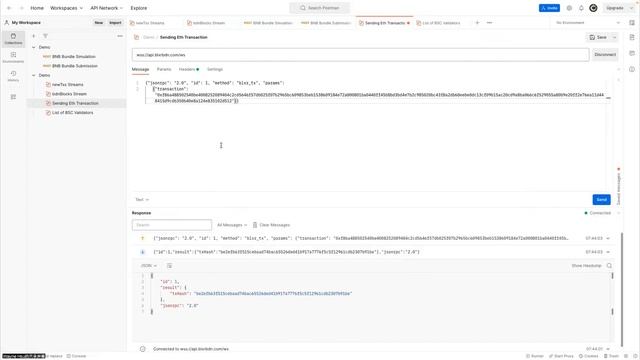Click the Disconnect button

(605, 55)
